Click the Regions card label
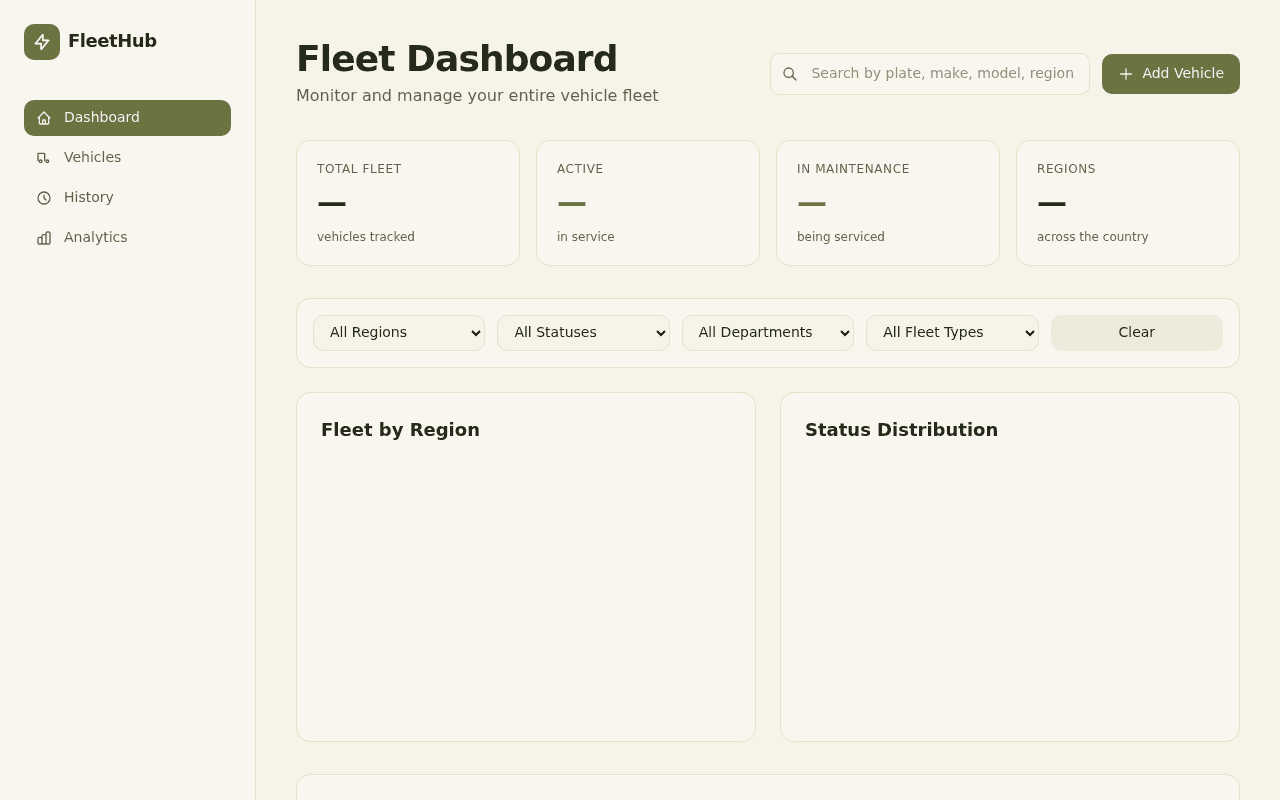Viewport: 1280px width, 800px height. [x=1066, y=169]
